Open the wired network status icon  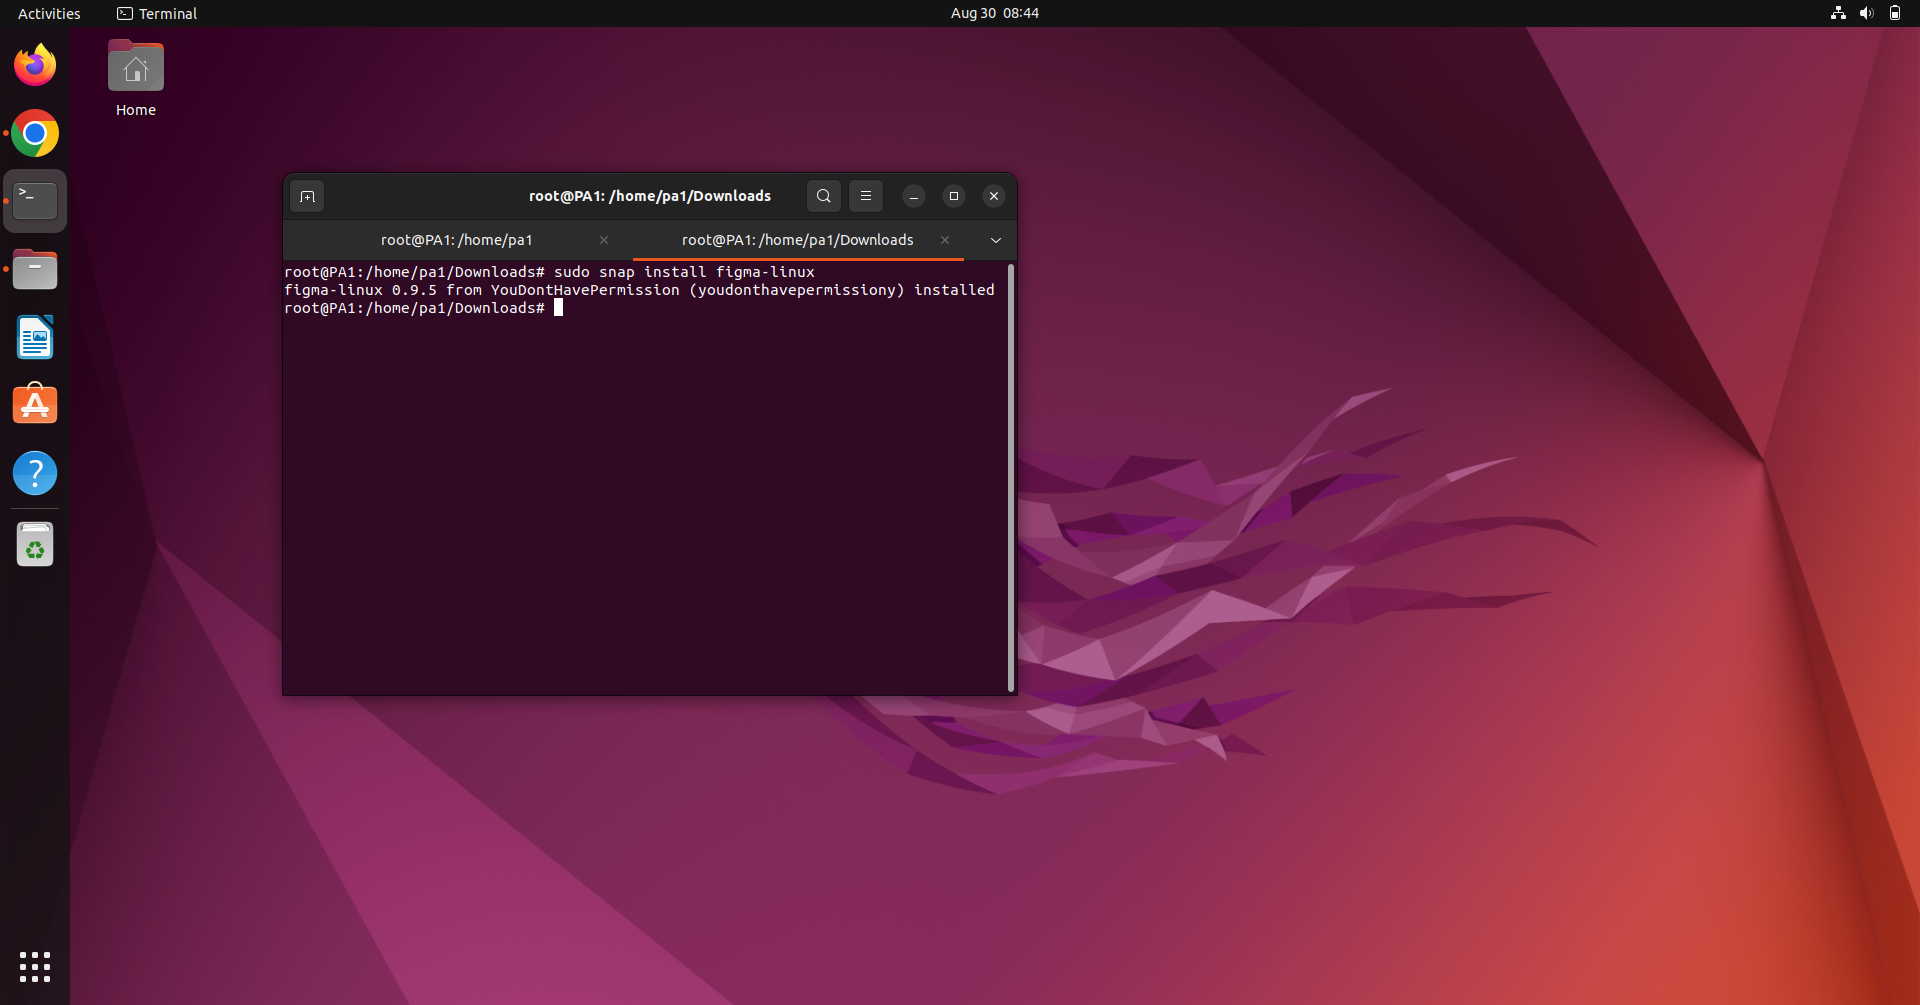pos(1838,13)
